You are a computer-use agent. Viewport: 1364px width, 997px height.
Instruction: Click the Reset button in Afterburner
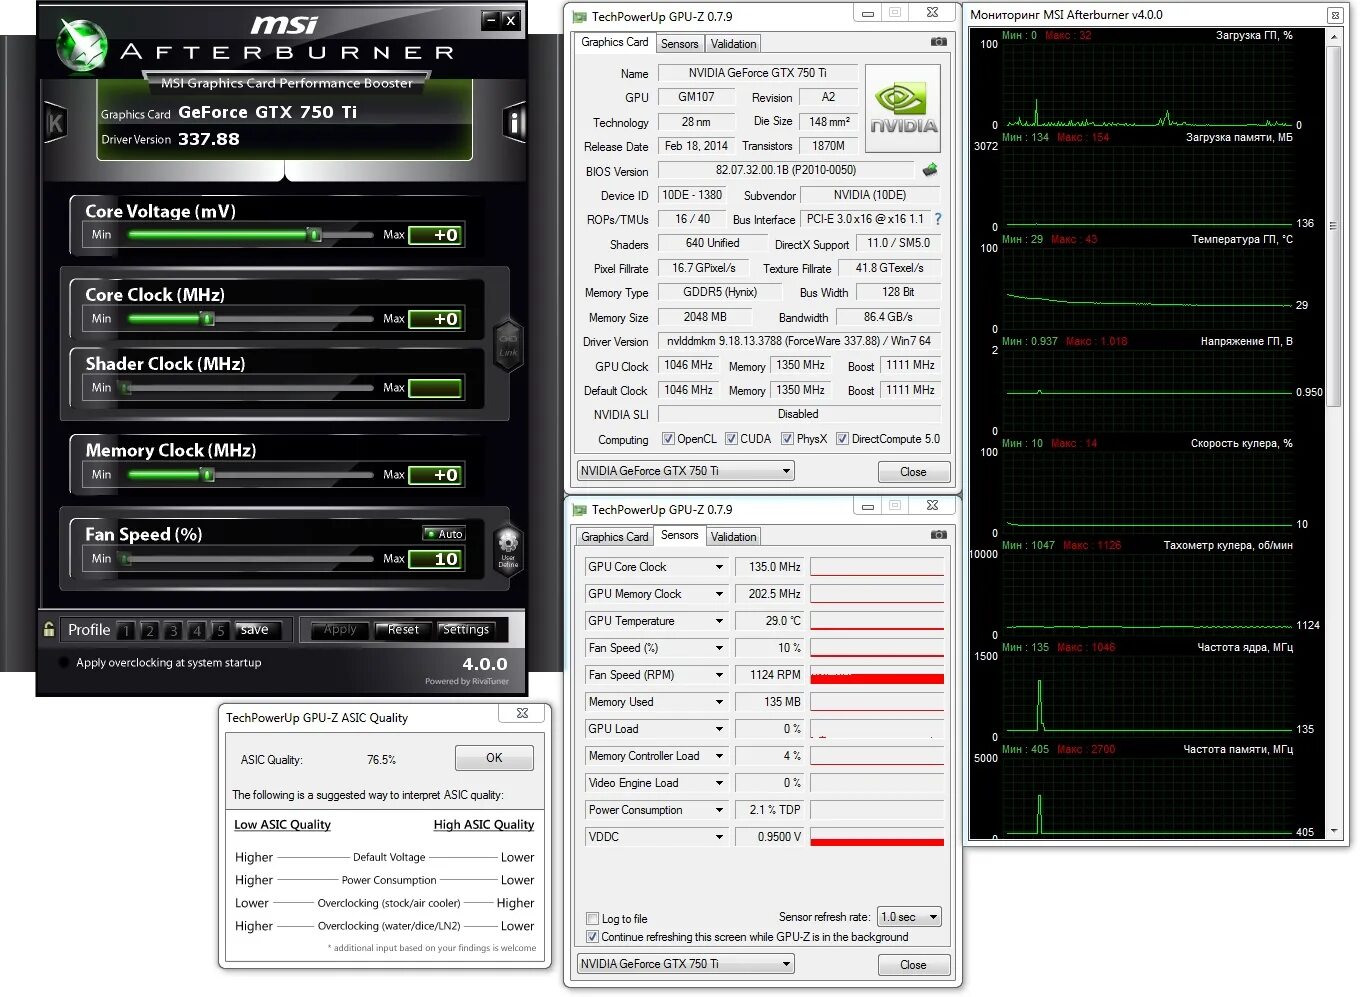(x=403, y=629)
